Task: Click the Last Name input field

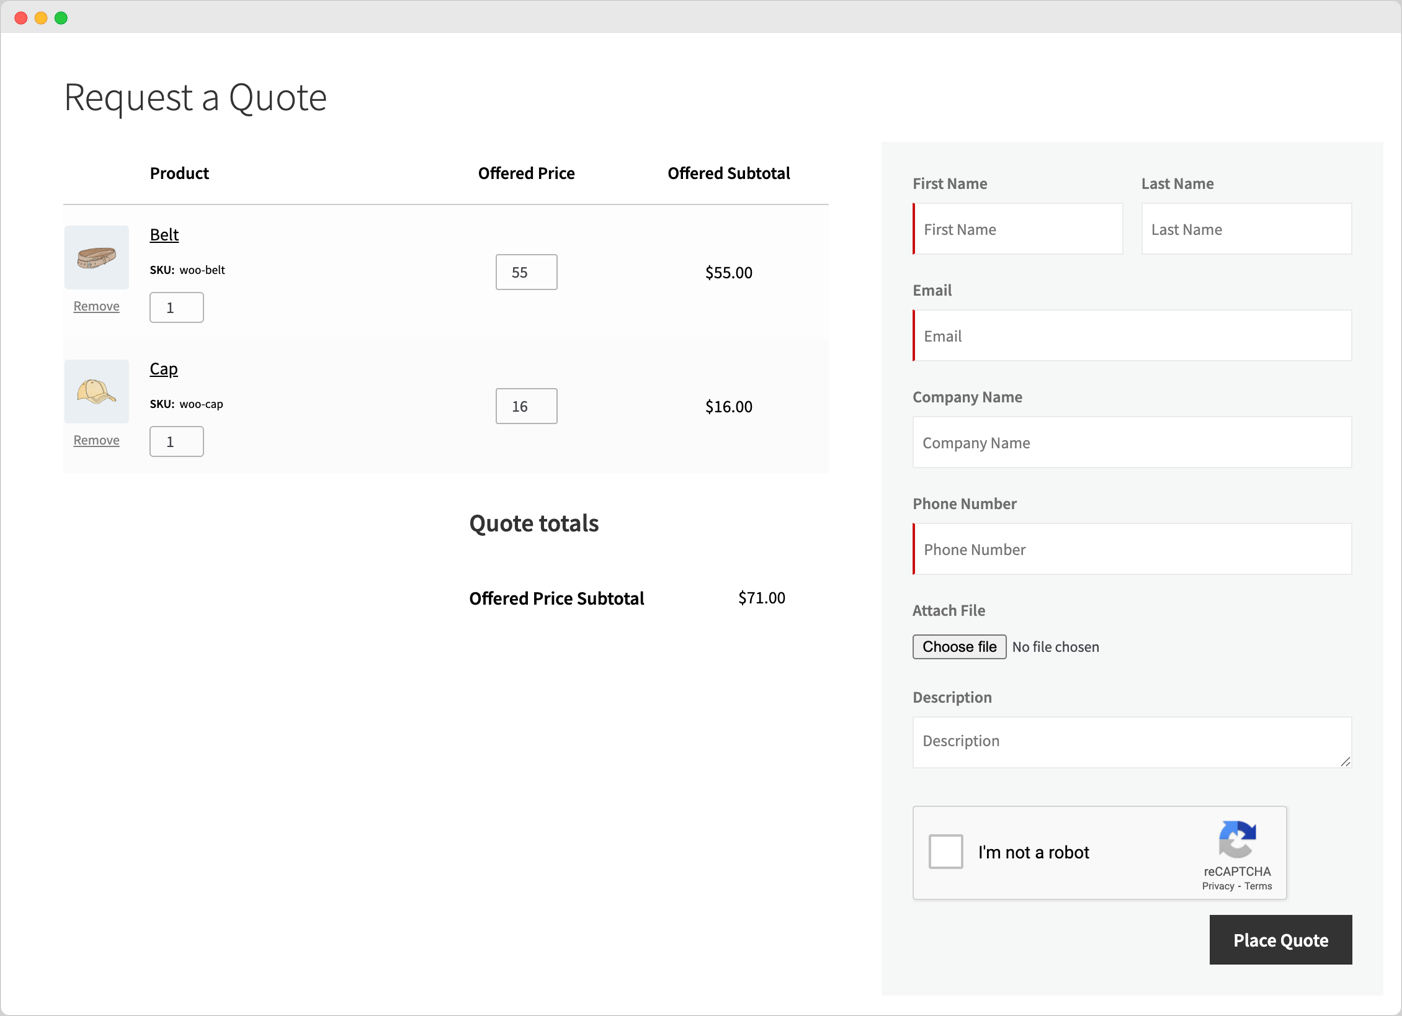Action: coord(1246,229)
